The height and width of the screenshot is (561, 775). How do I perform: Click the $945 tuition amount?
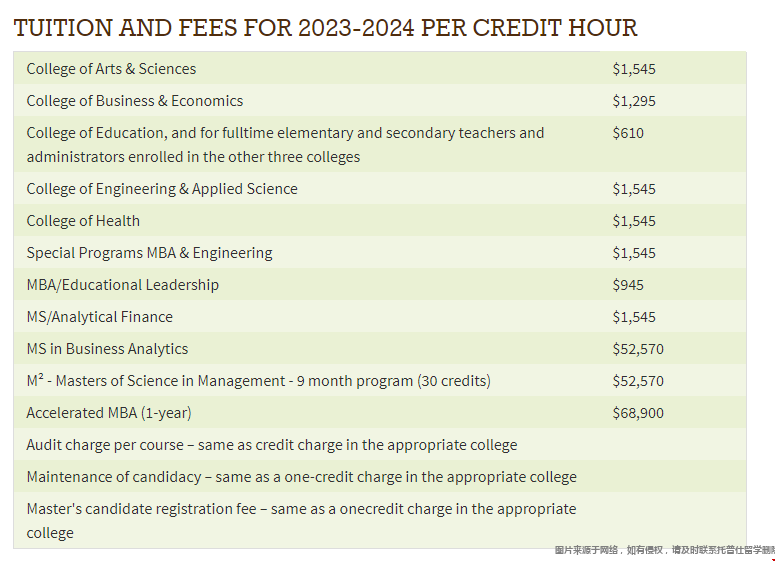pyautogui.click(x=628, y=285)
